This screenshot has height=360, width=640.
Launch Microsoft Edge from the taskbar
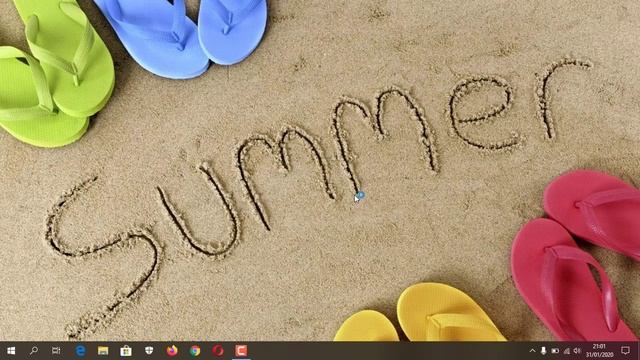[80, 351]
